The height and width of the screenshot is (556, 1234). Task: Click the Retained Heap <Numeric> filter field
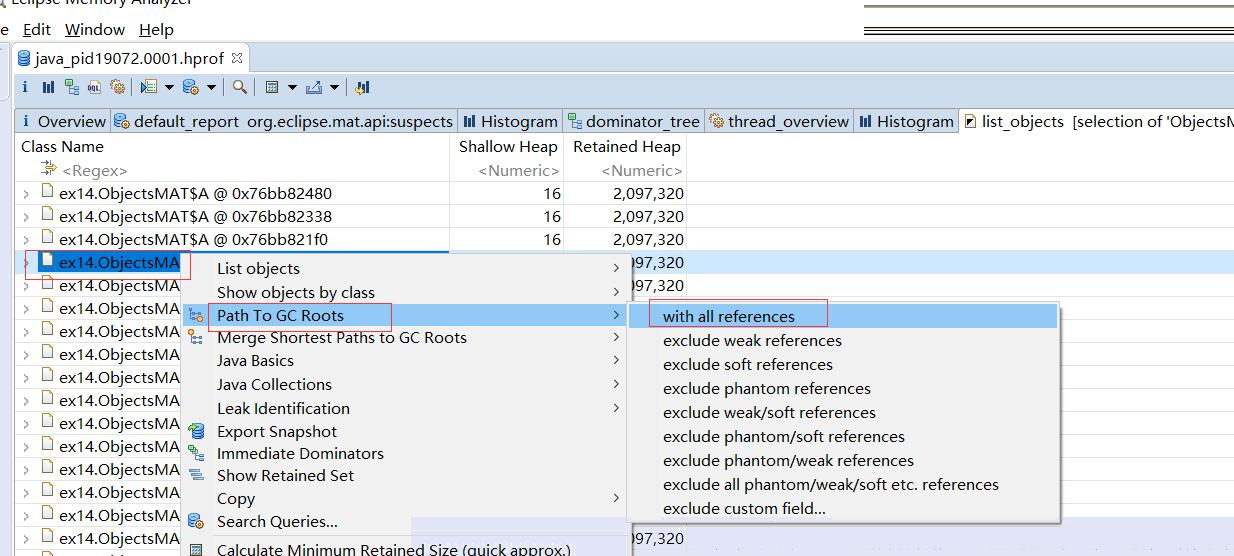coord(626,170)
